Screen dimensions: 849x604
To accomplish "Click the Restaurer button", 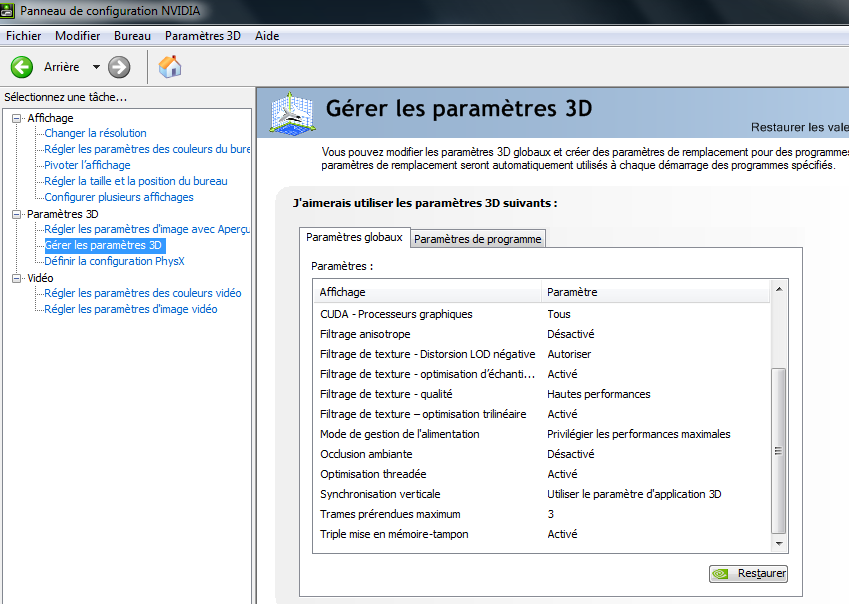I will (748, 574).
